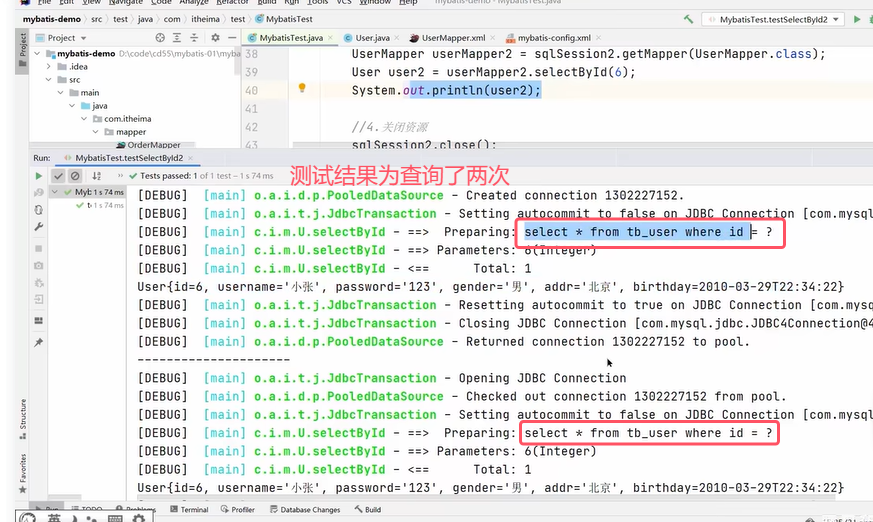873x522 pixels.
Task: Switch to the User.java tab
Action: click(372, 38)
